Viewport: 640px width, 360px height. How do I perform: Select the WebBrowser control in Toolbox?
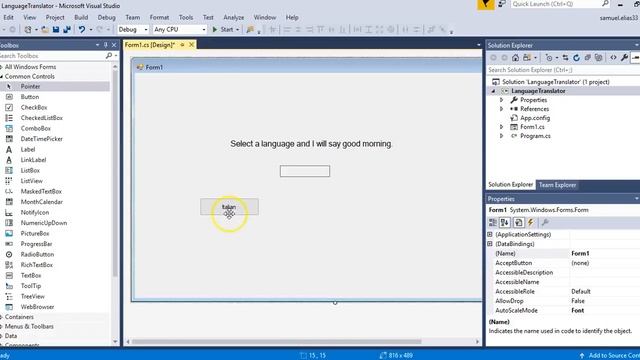point(37,307)
